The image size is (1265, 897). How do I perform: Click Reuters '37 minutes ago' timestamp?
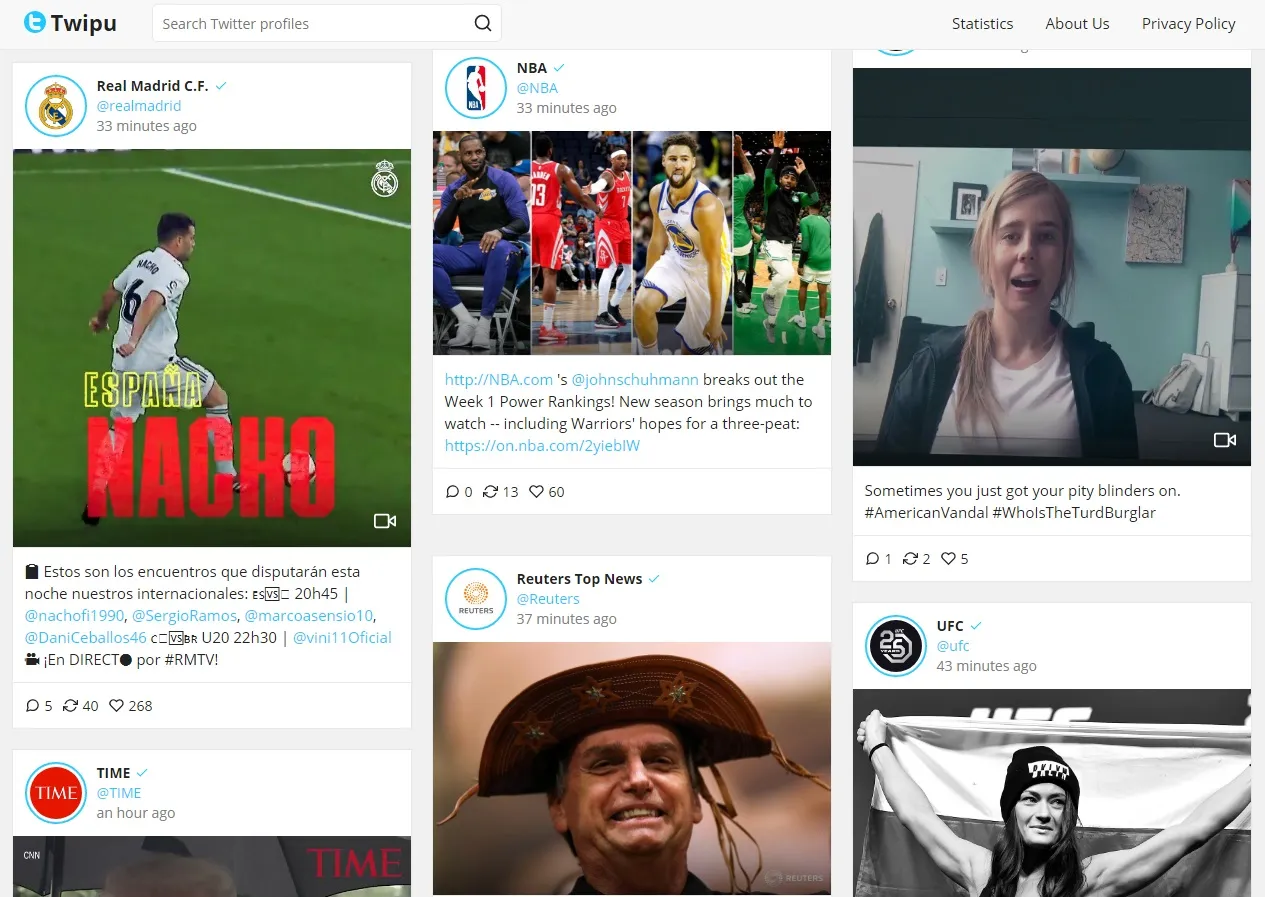(567, 619)
